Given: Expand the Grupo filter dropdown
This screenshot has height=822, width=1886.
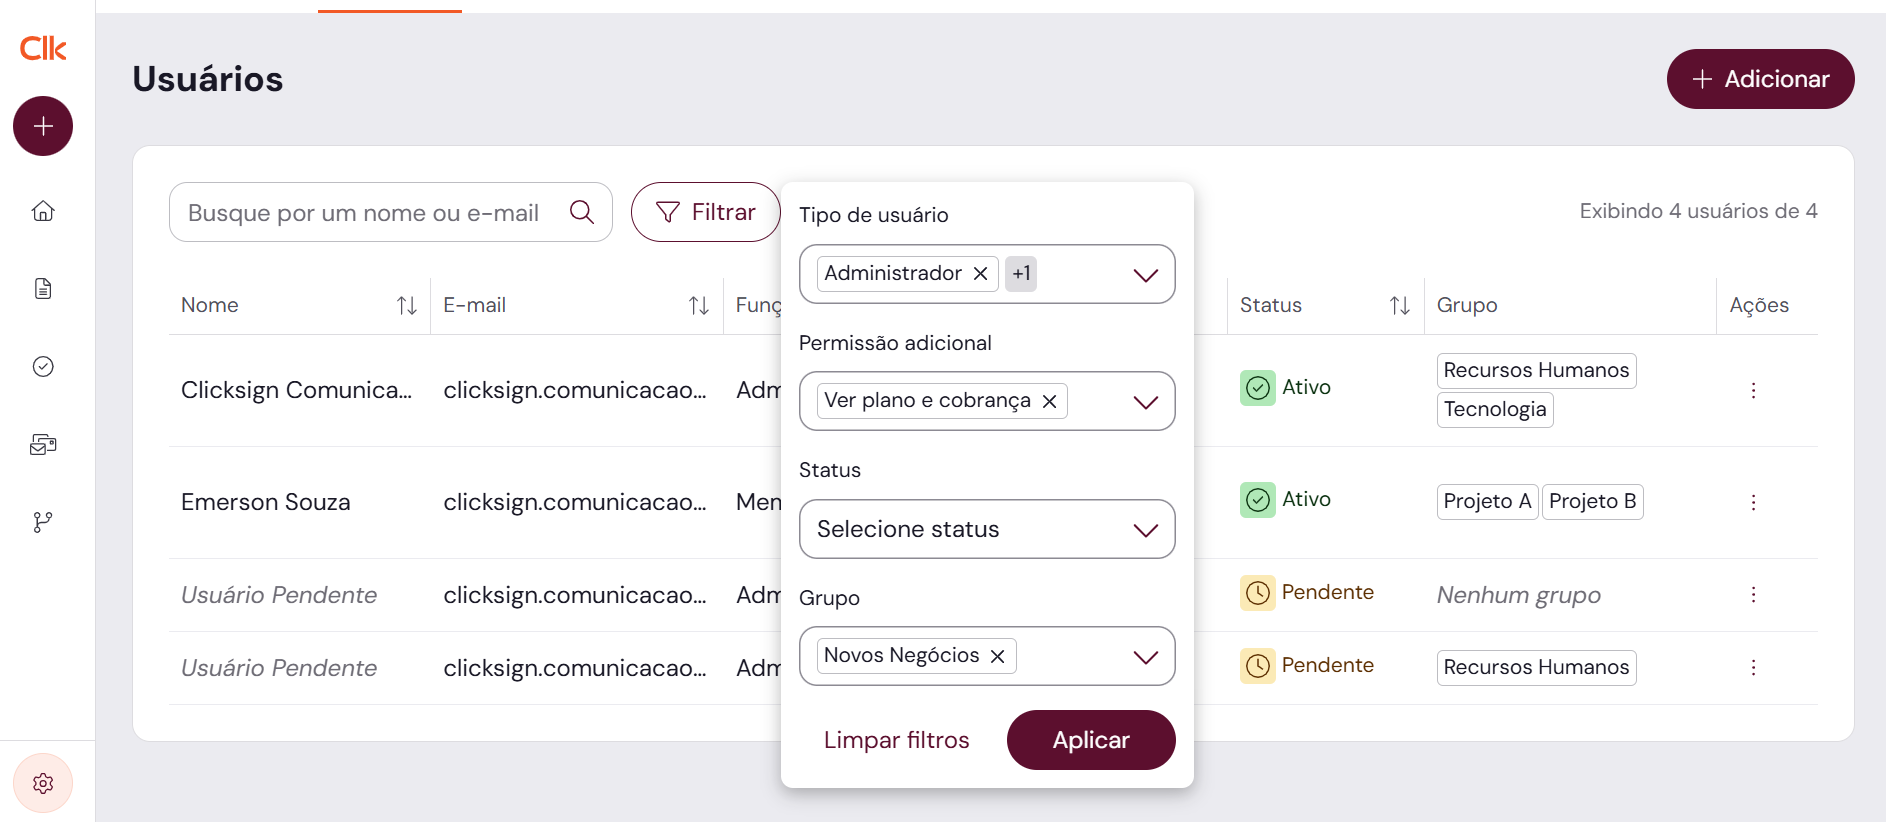Looking at the screenshot, I should tap(1145, 657).
